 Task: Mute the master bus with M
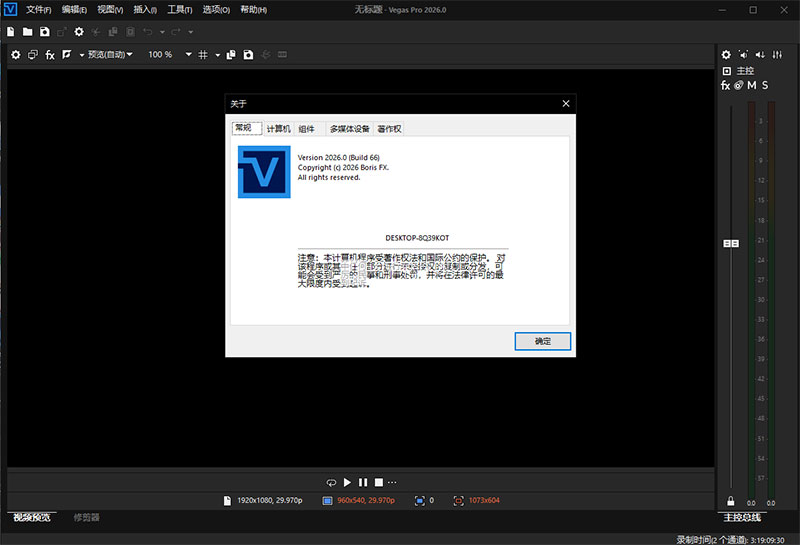(x=752, y=85)
